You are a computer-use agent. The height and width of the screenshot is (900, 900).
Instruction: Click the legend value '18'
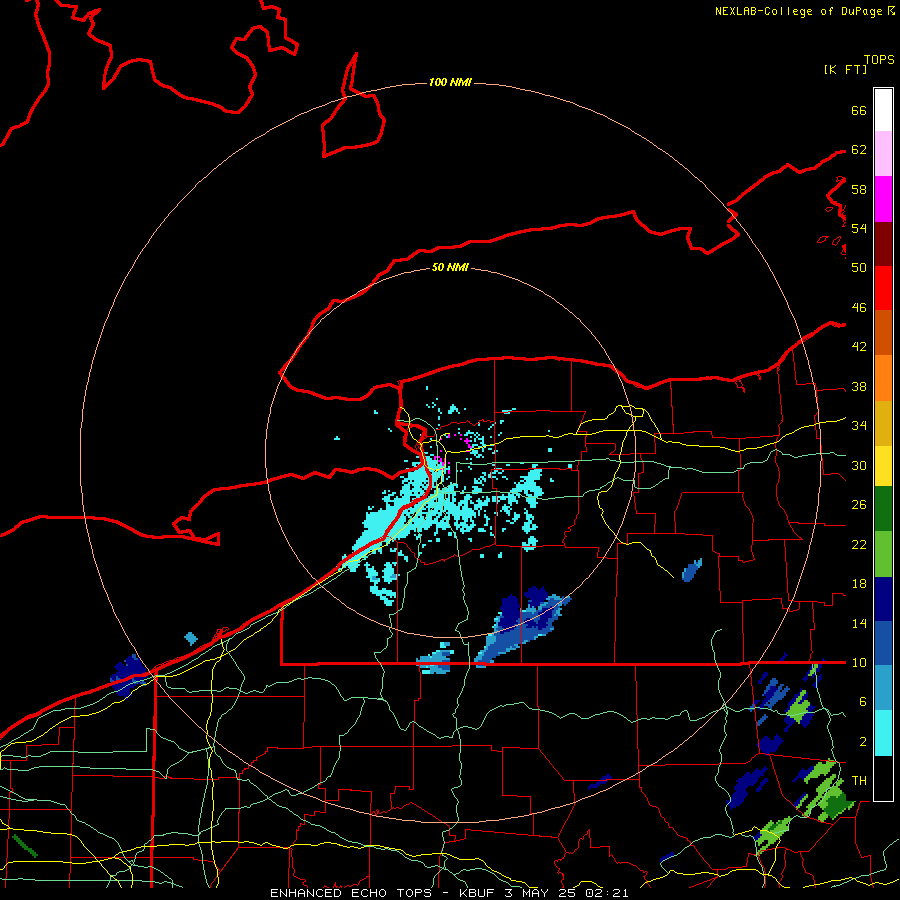(x=859, y=584)
